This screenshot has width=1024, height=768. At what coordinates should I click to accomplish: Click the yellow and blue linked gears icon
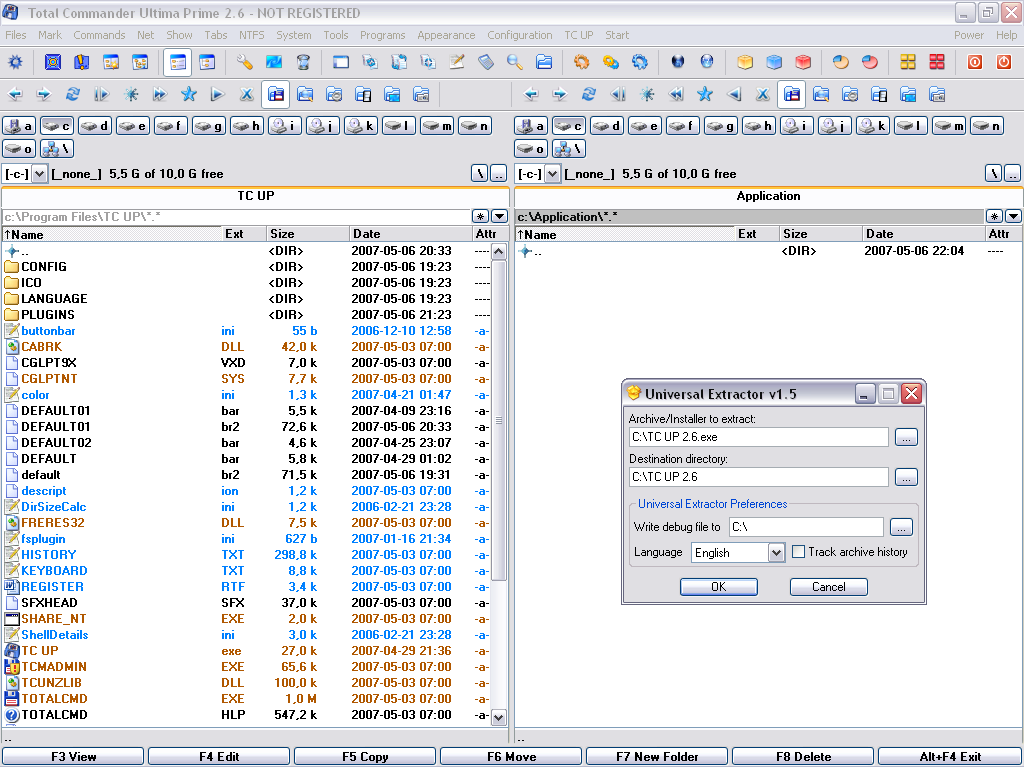(611, 62)
